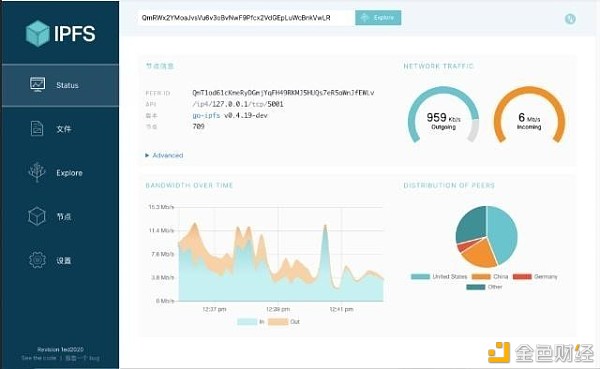Click the Bandwidth Over Time heading
Screen dimensions: 600x369
(189, 185)
